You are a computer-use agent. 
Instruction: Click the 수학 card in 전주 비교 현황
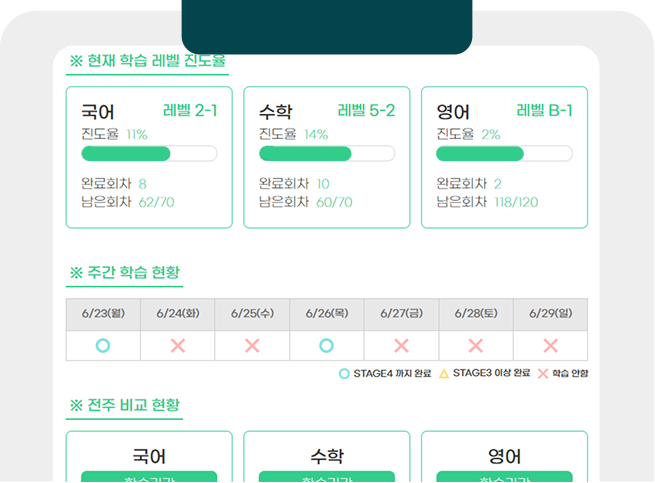click(x=327, y=457)
